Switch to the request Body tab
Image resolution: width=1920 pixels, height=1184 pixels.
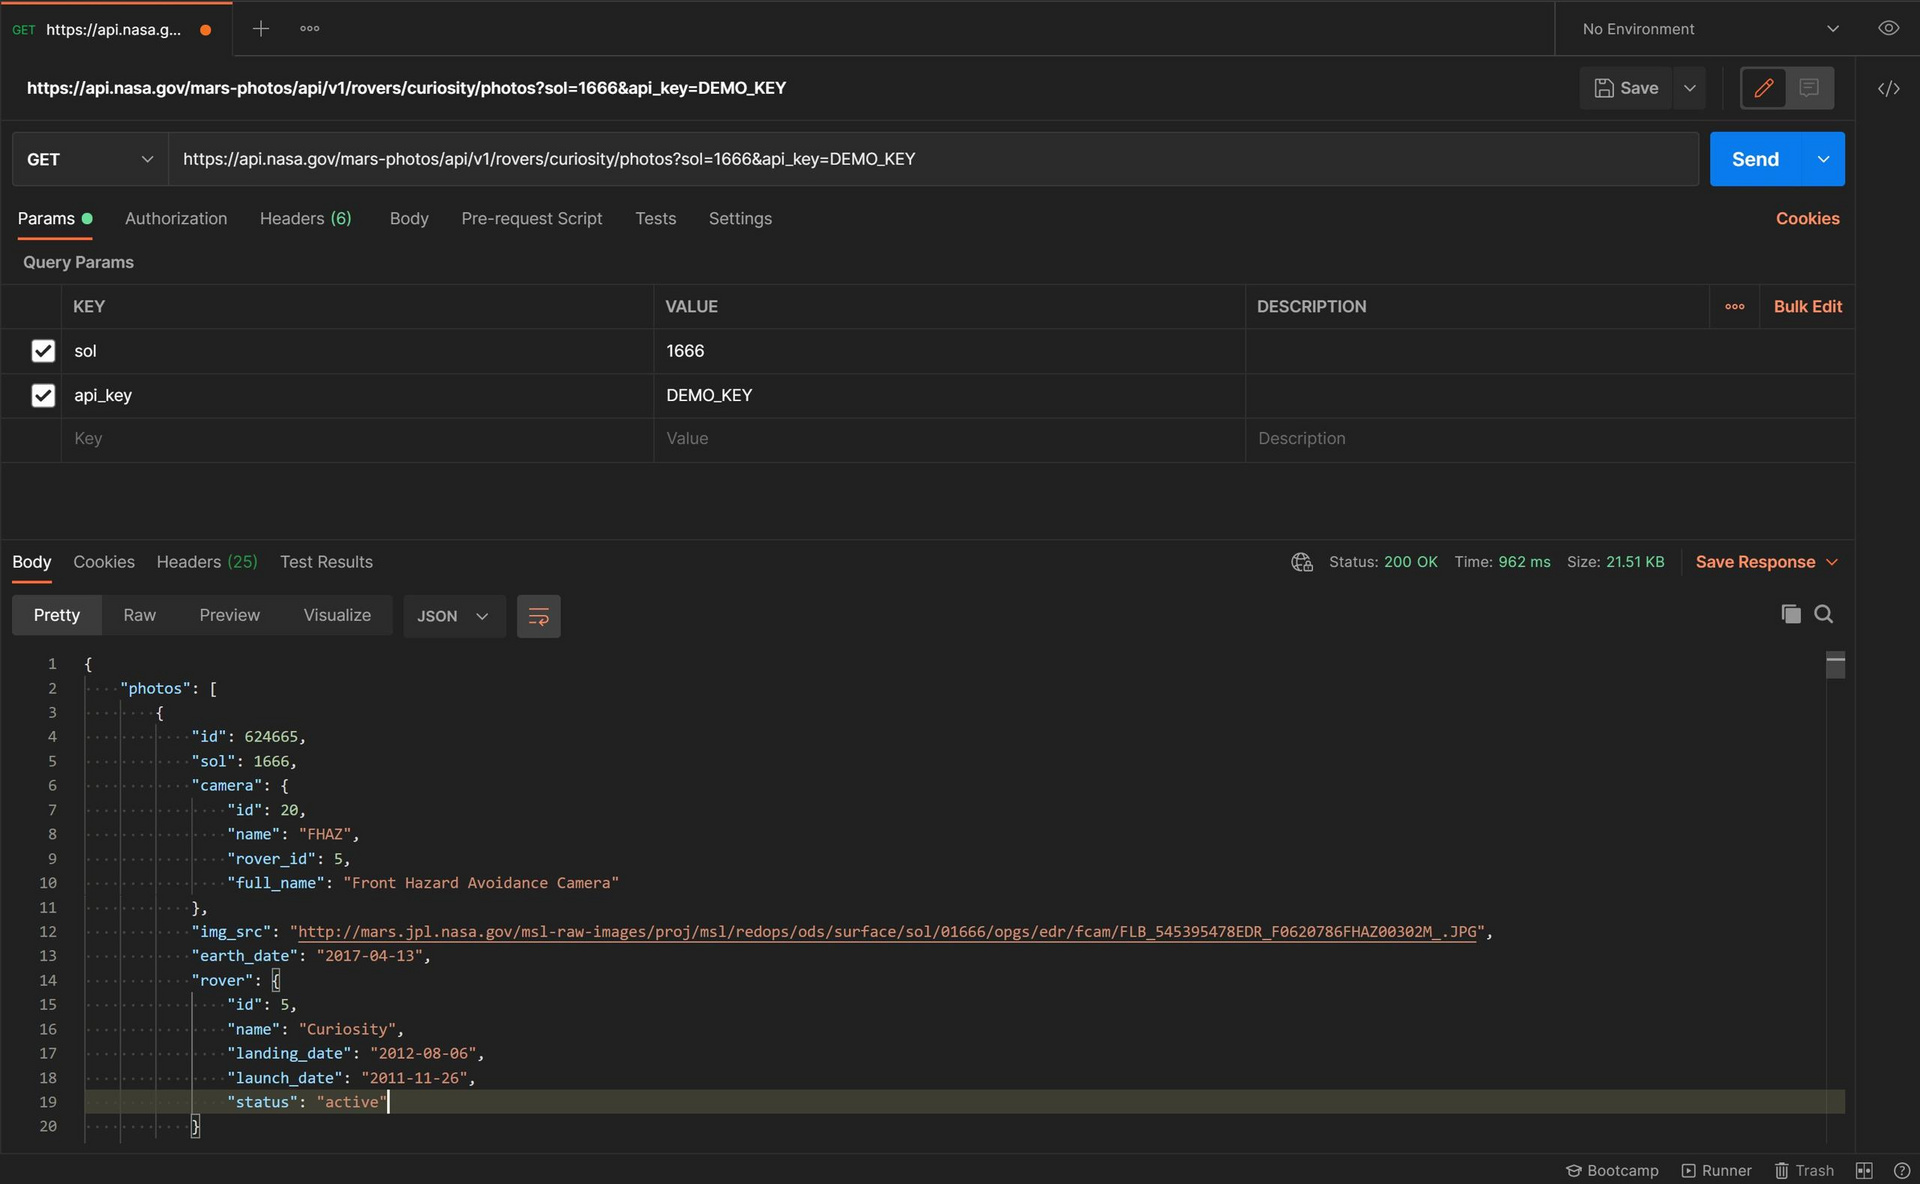tap(409, 218)
